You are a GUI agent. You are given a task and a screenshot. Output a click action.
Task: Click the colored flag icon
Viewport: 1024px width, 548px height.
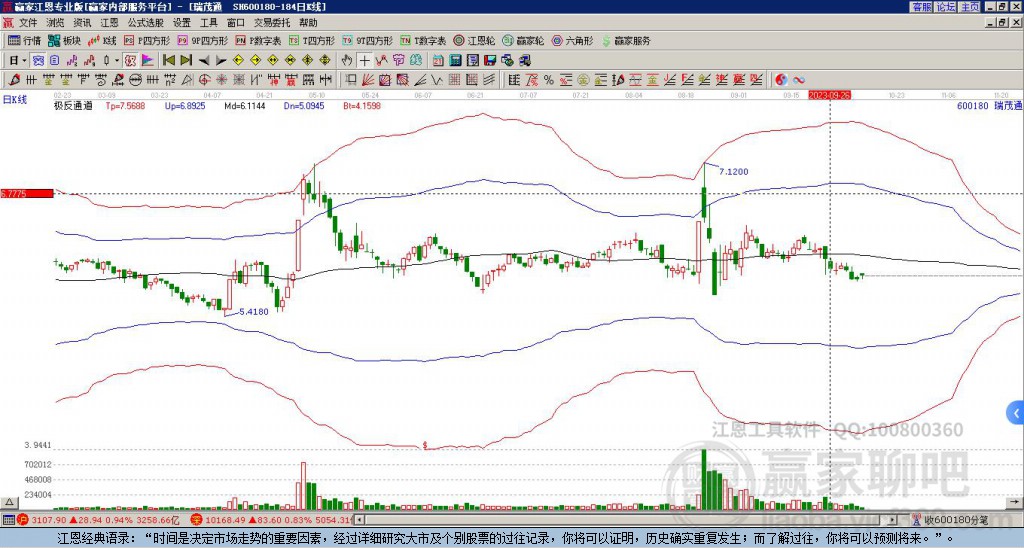click(x=148, y=61)
